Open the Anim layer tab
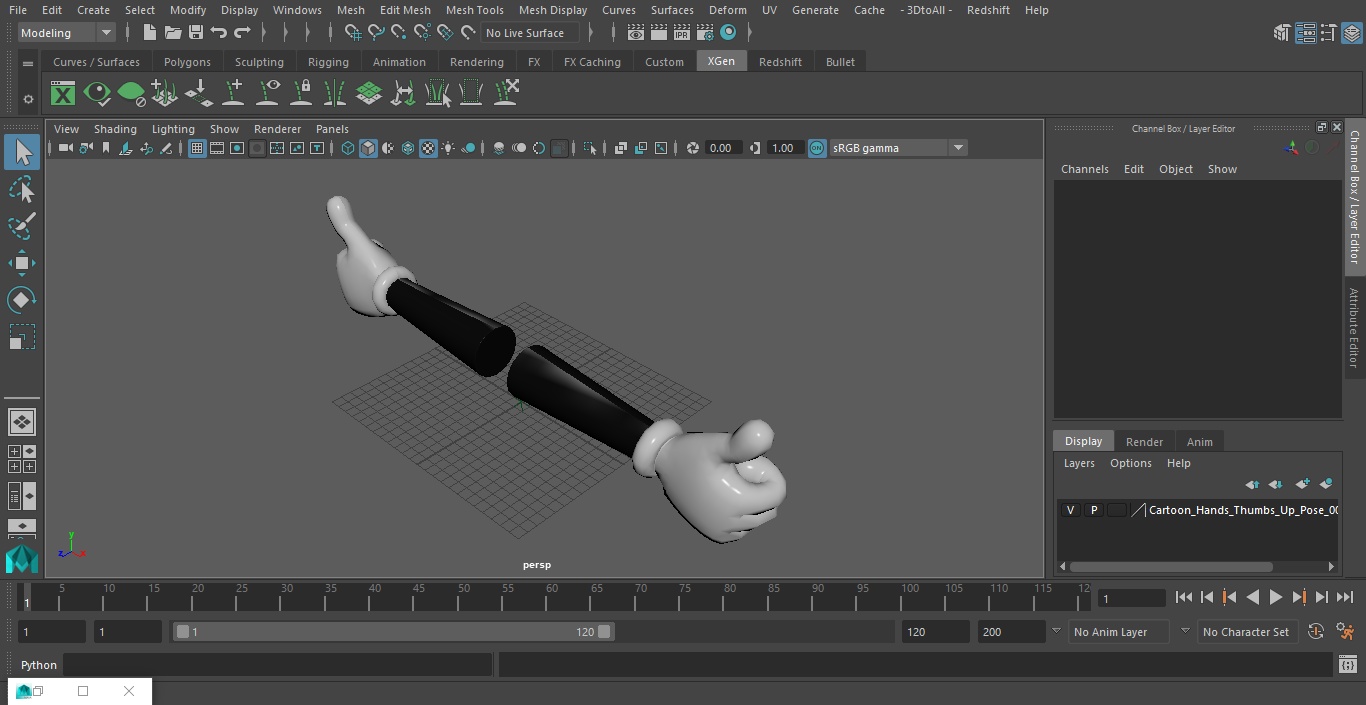1366x705 pixels. coord(1199,442)
